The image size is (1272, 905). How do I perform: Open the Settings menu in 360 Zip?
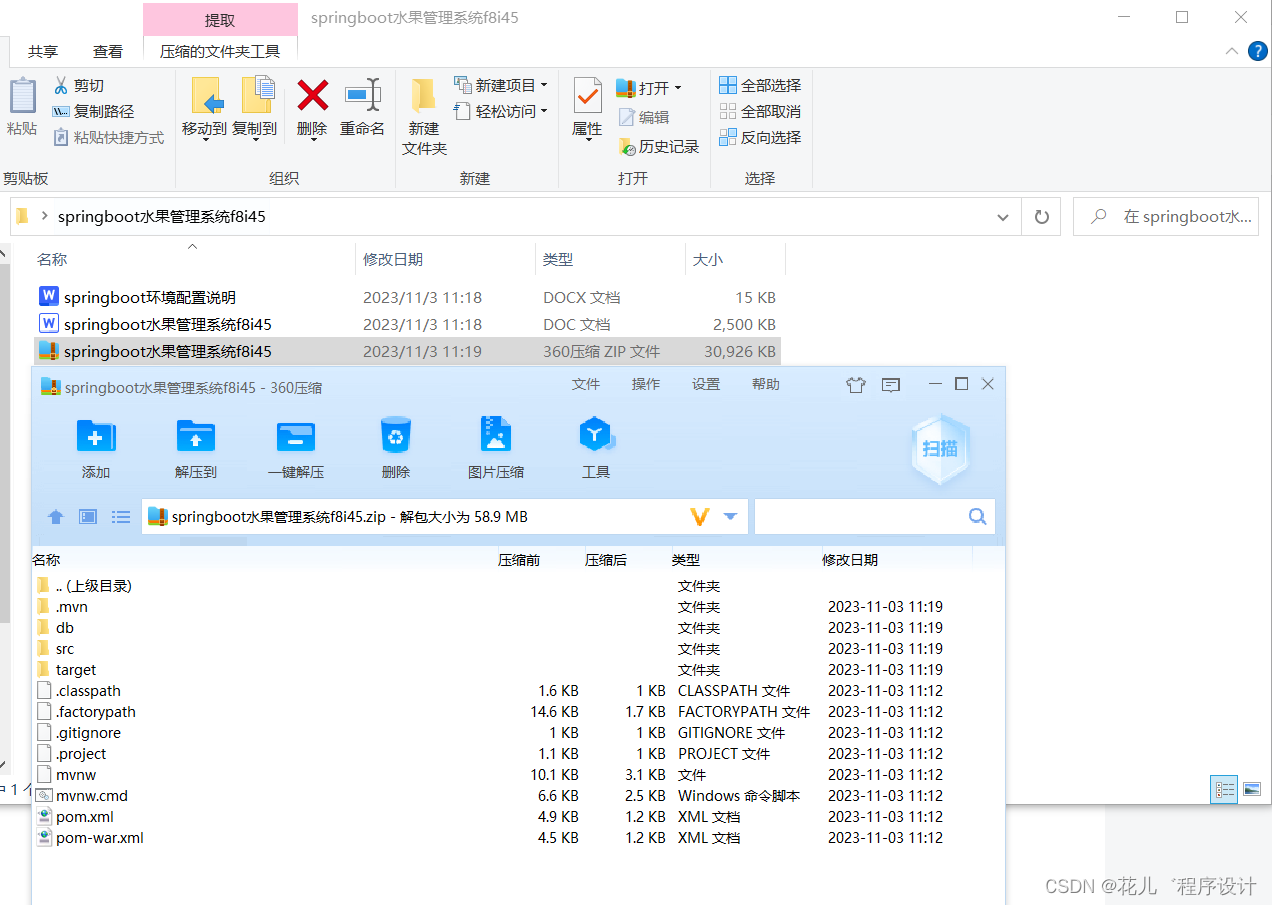pyautogui.click(x=706, y=384)
